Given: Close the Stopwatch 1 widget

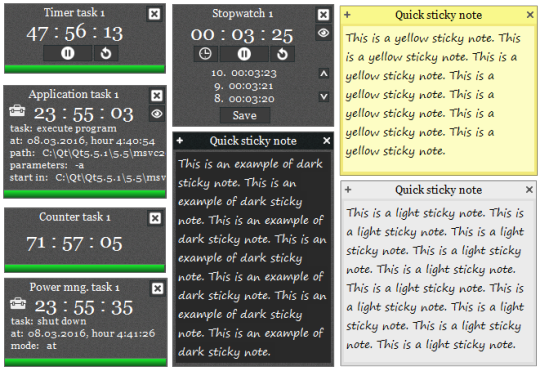Looking at the screenshot, I should (323, 14).
